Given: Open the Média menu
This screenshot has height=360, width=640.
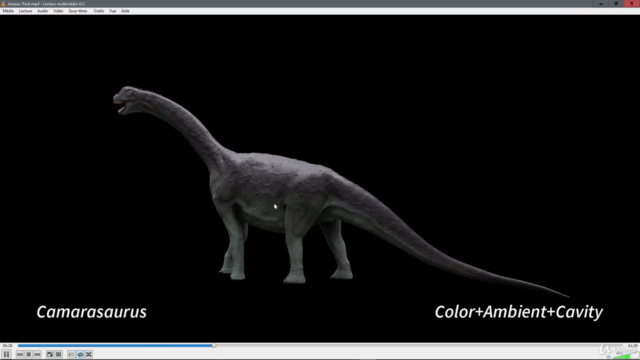Looking at the screenshot, I should coord(8,11).
